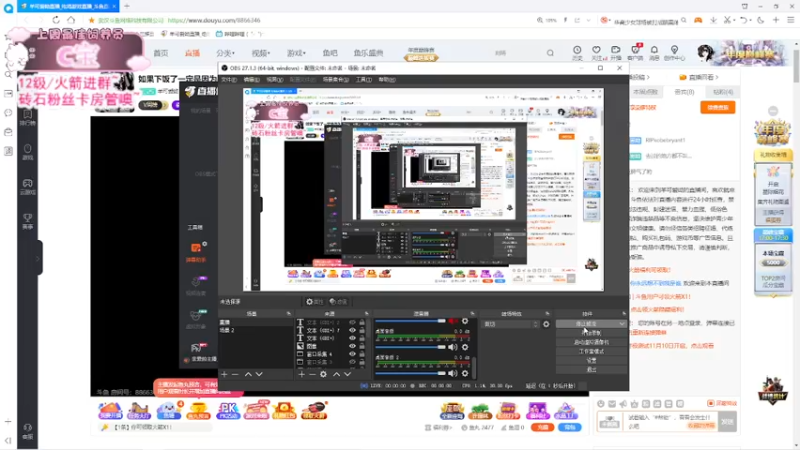The image size is (800, 450).
Task: Toggle visibility of the second 文本 source
Action: [352, 330]
